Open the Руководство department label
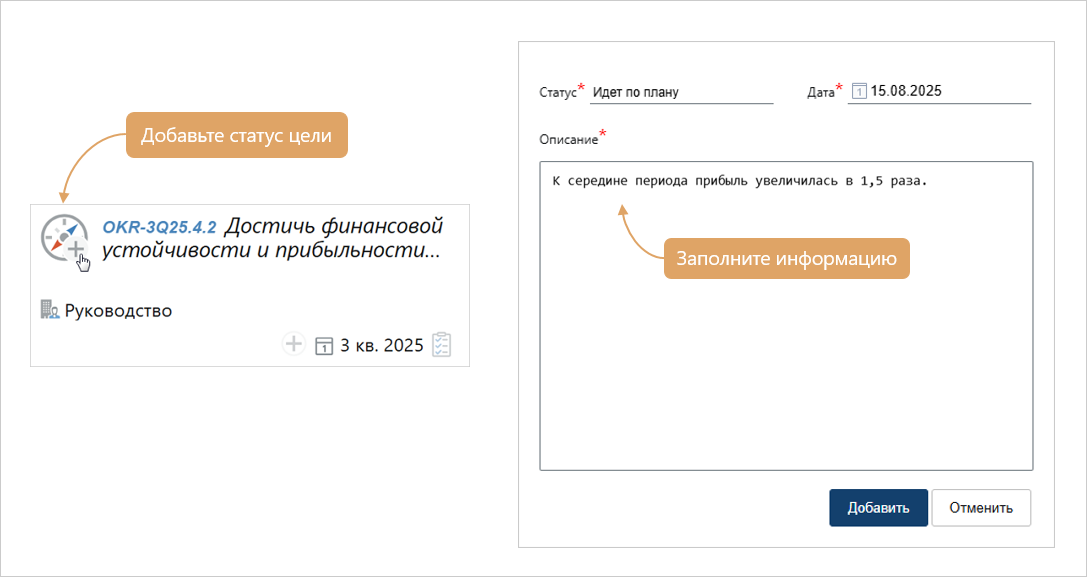This screenshot has height=577, width=1087. [x=119, y=311]
